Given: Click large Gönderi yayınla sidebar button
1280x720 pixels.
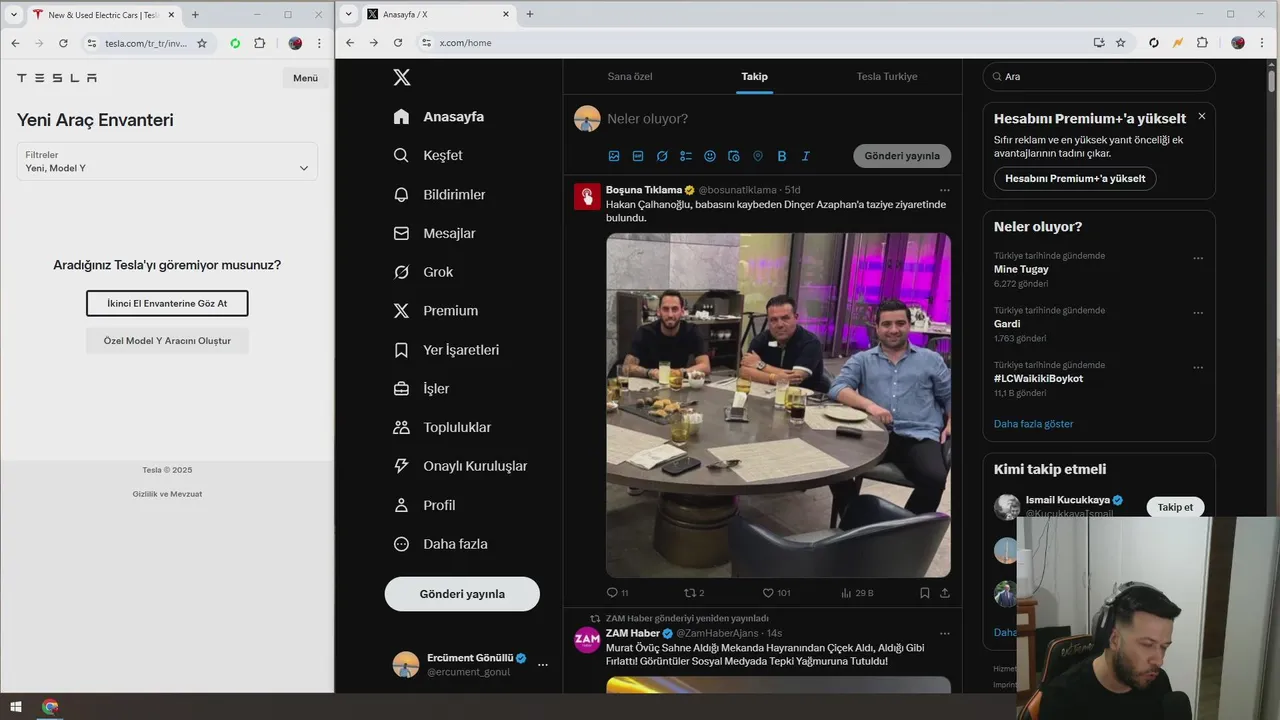Looking at the screenshot, I should point(462,594).
